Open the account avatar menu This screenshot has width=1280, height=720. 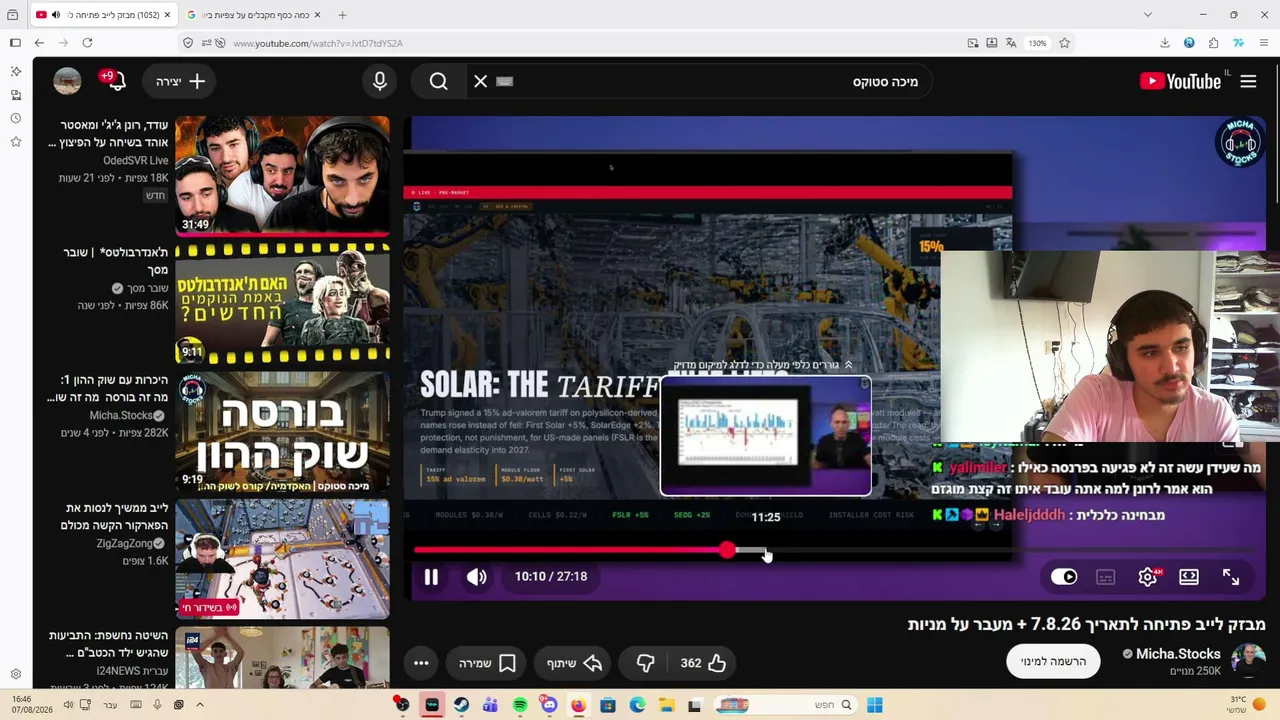(67, 81)
